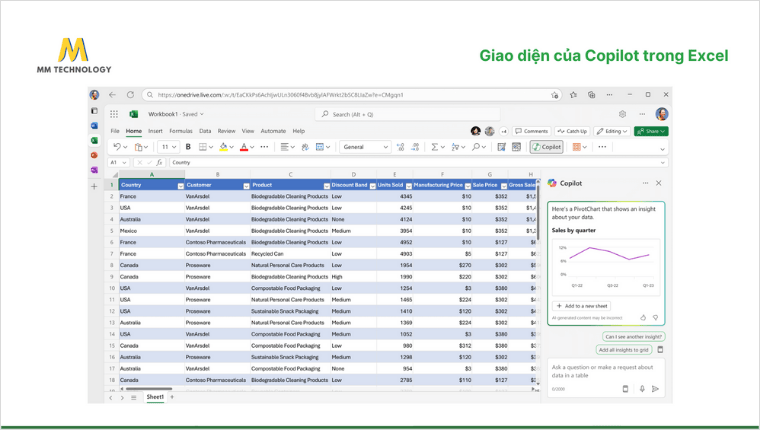Toggle the Copilot pane button in ribbon
Screen dimensions: 760x430
(546, 147)
